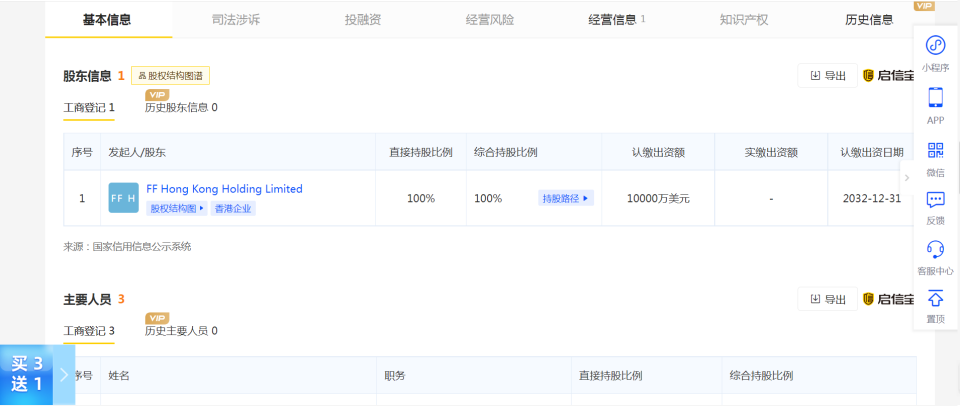Switch to the 经营信息 tab
Screen dimensions: 960x406
tap(617, 20)
